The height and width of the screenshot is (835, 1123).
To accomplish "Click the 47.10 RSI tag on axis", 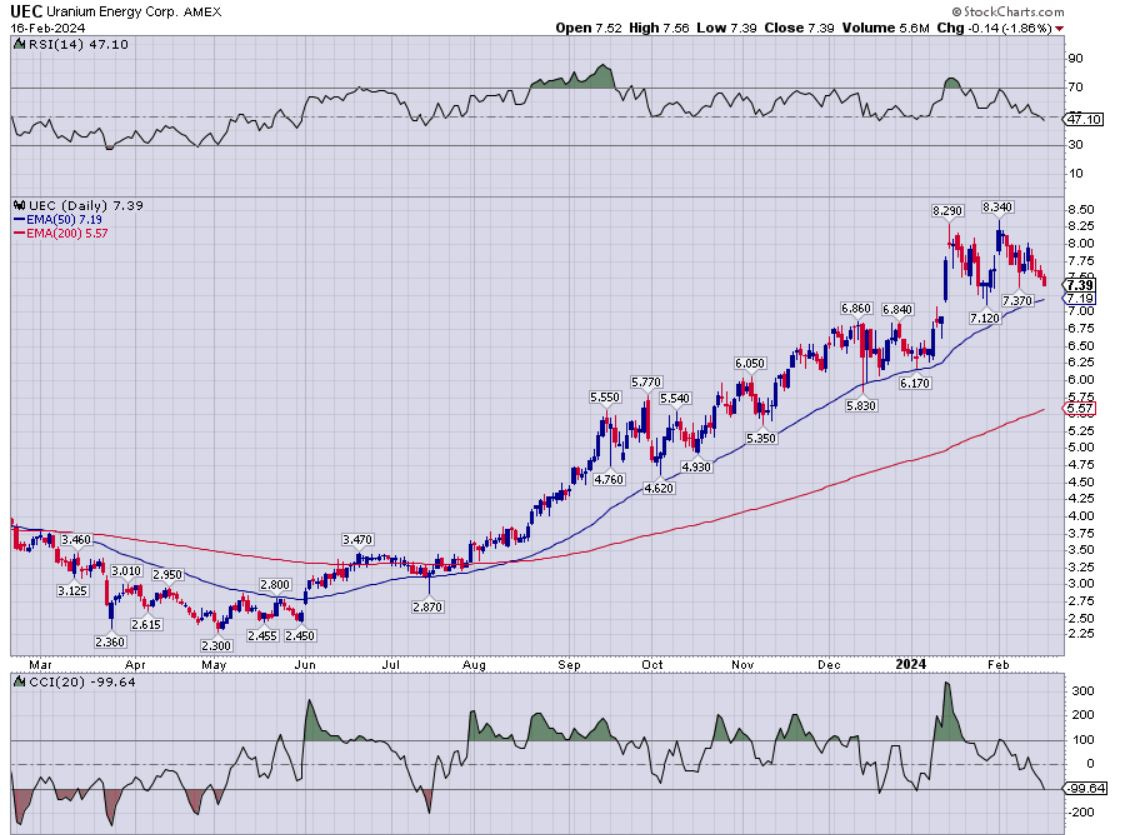I will 1084,119.
